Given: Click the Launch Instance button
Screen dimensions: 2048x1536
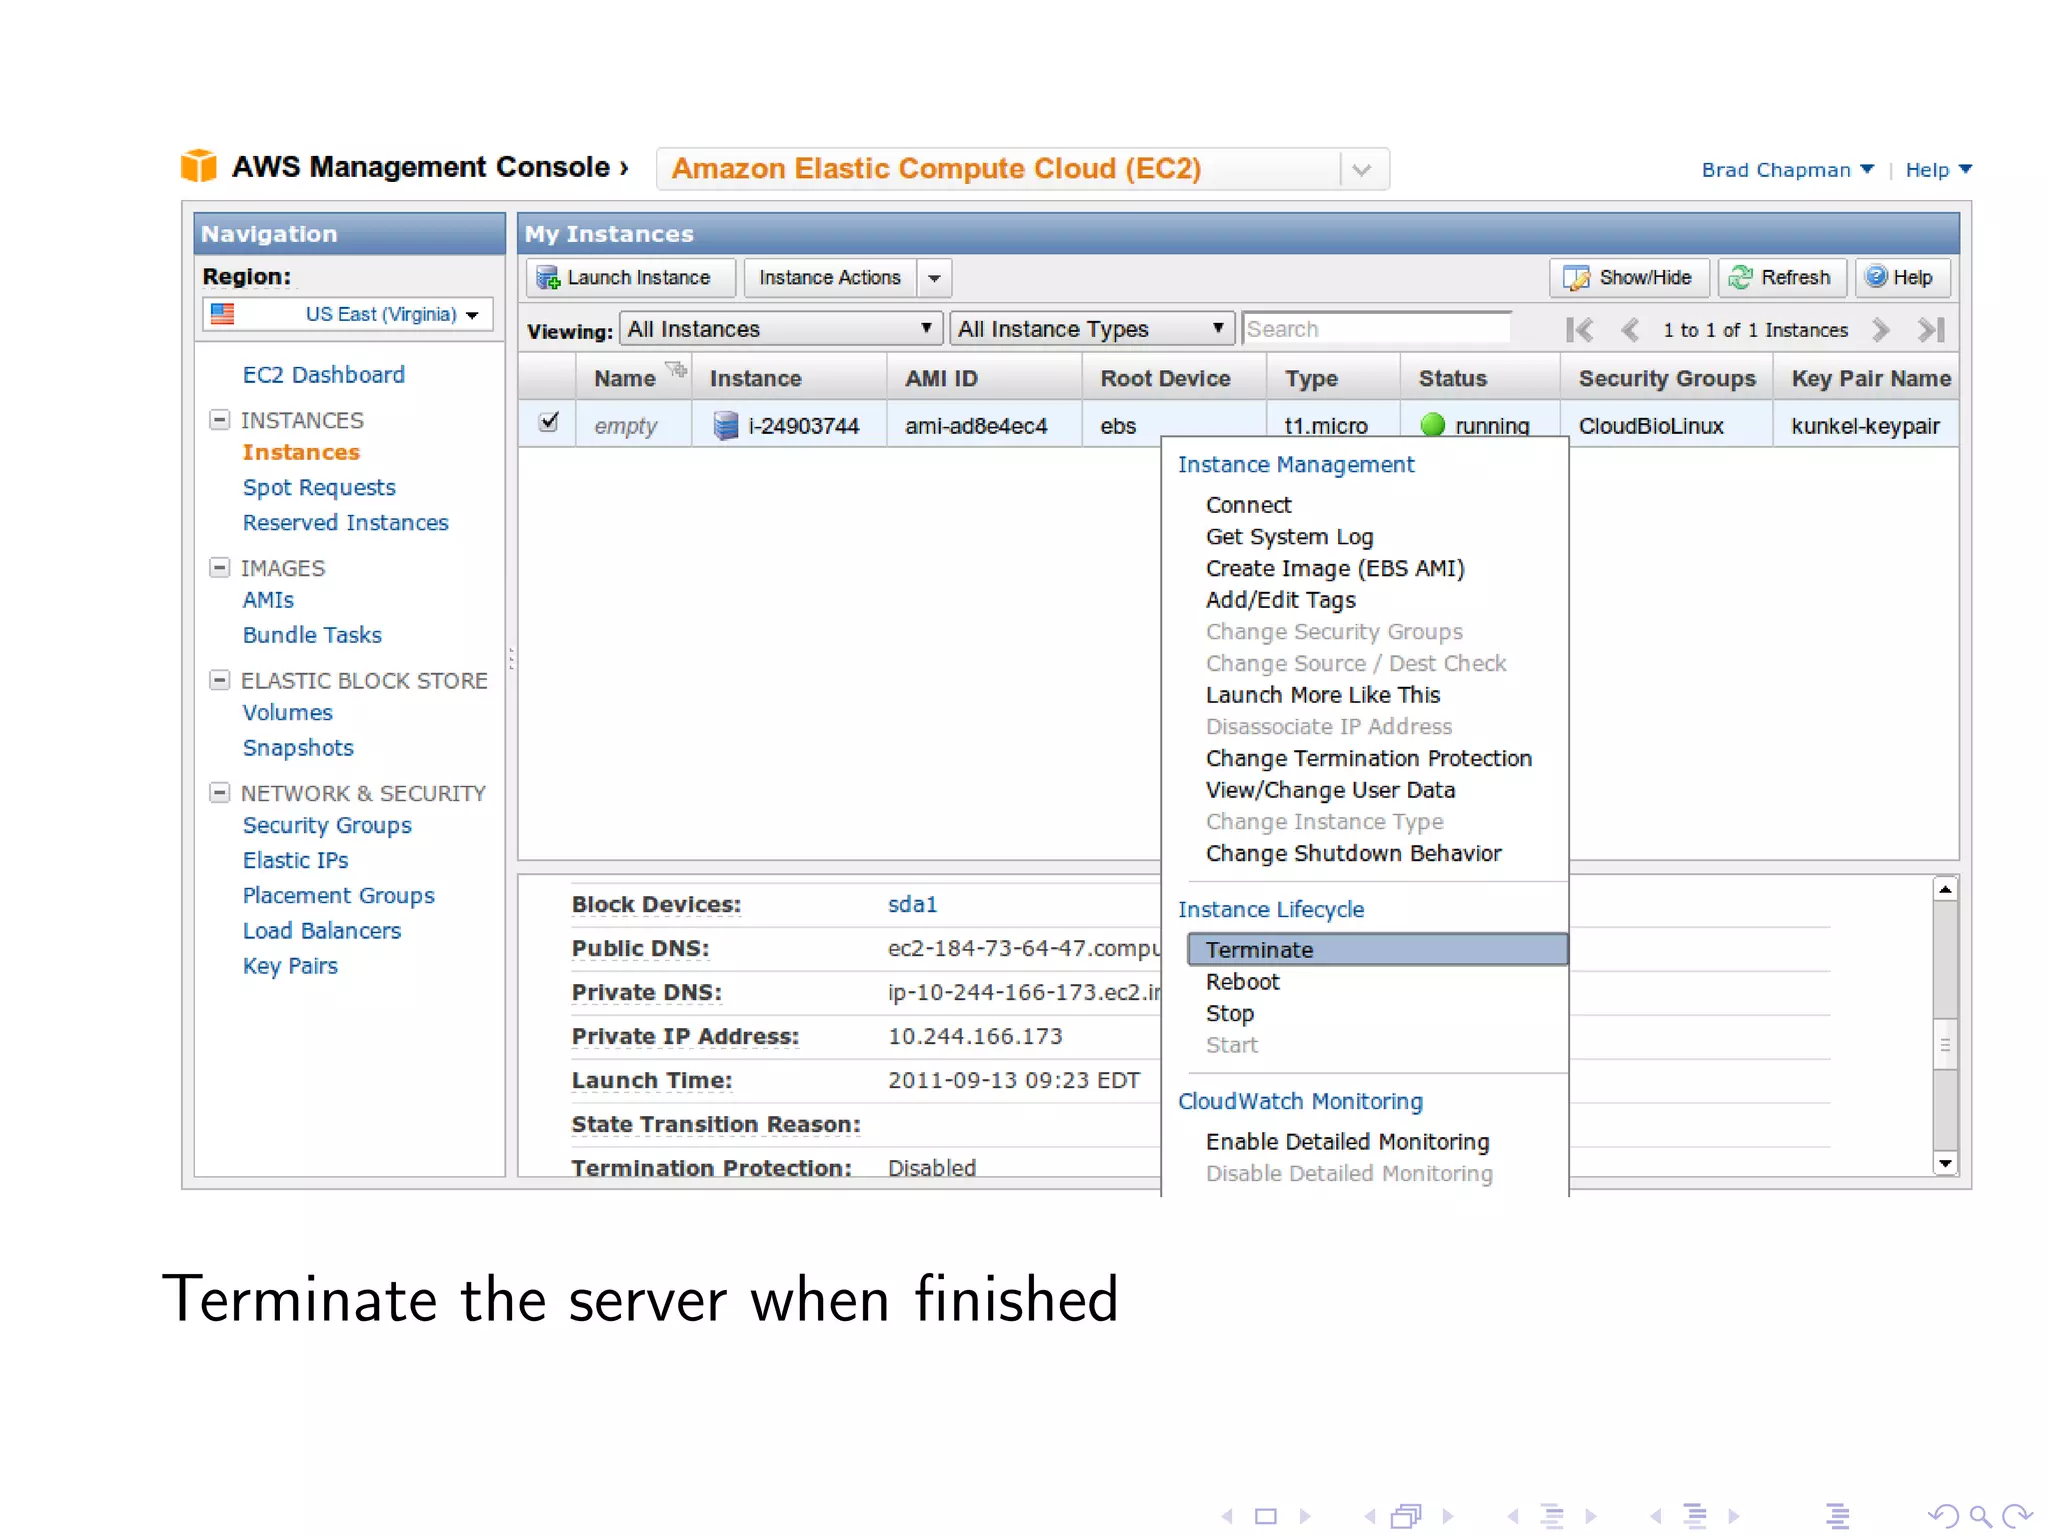Looking at the screenshot, I should pos(631,278).
